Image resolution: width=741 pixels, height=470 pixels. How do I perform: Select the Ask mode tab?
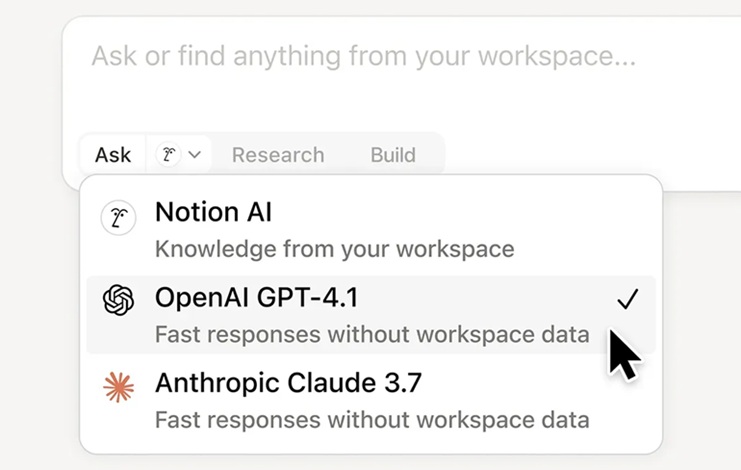point(113,155)
